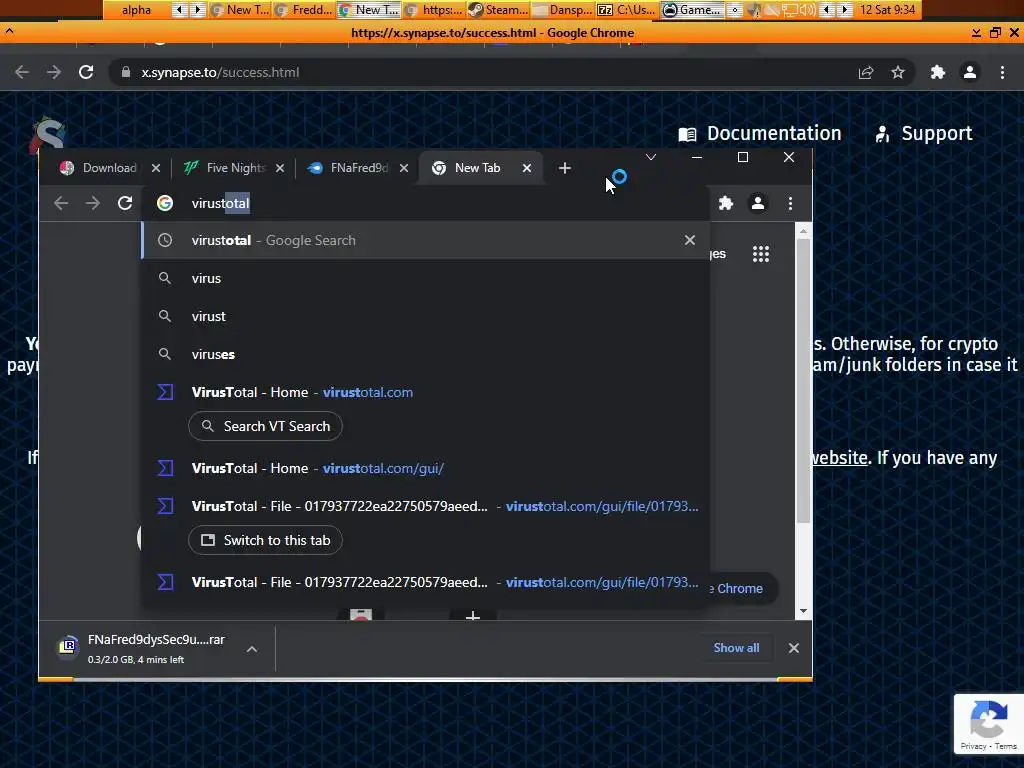Open C:\Us... 7-Zip taskbar item
Screen dimensions: 1024x768
(x=628, y=10)
